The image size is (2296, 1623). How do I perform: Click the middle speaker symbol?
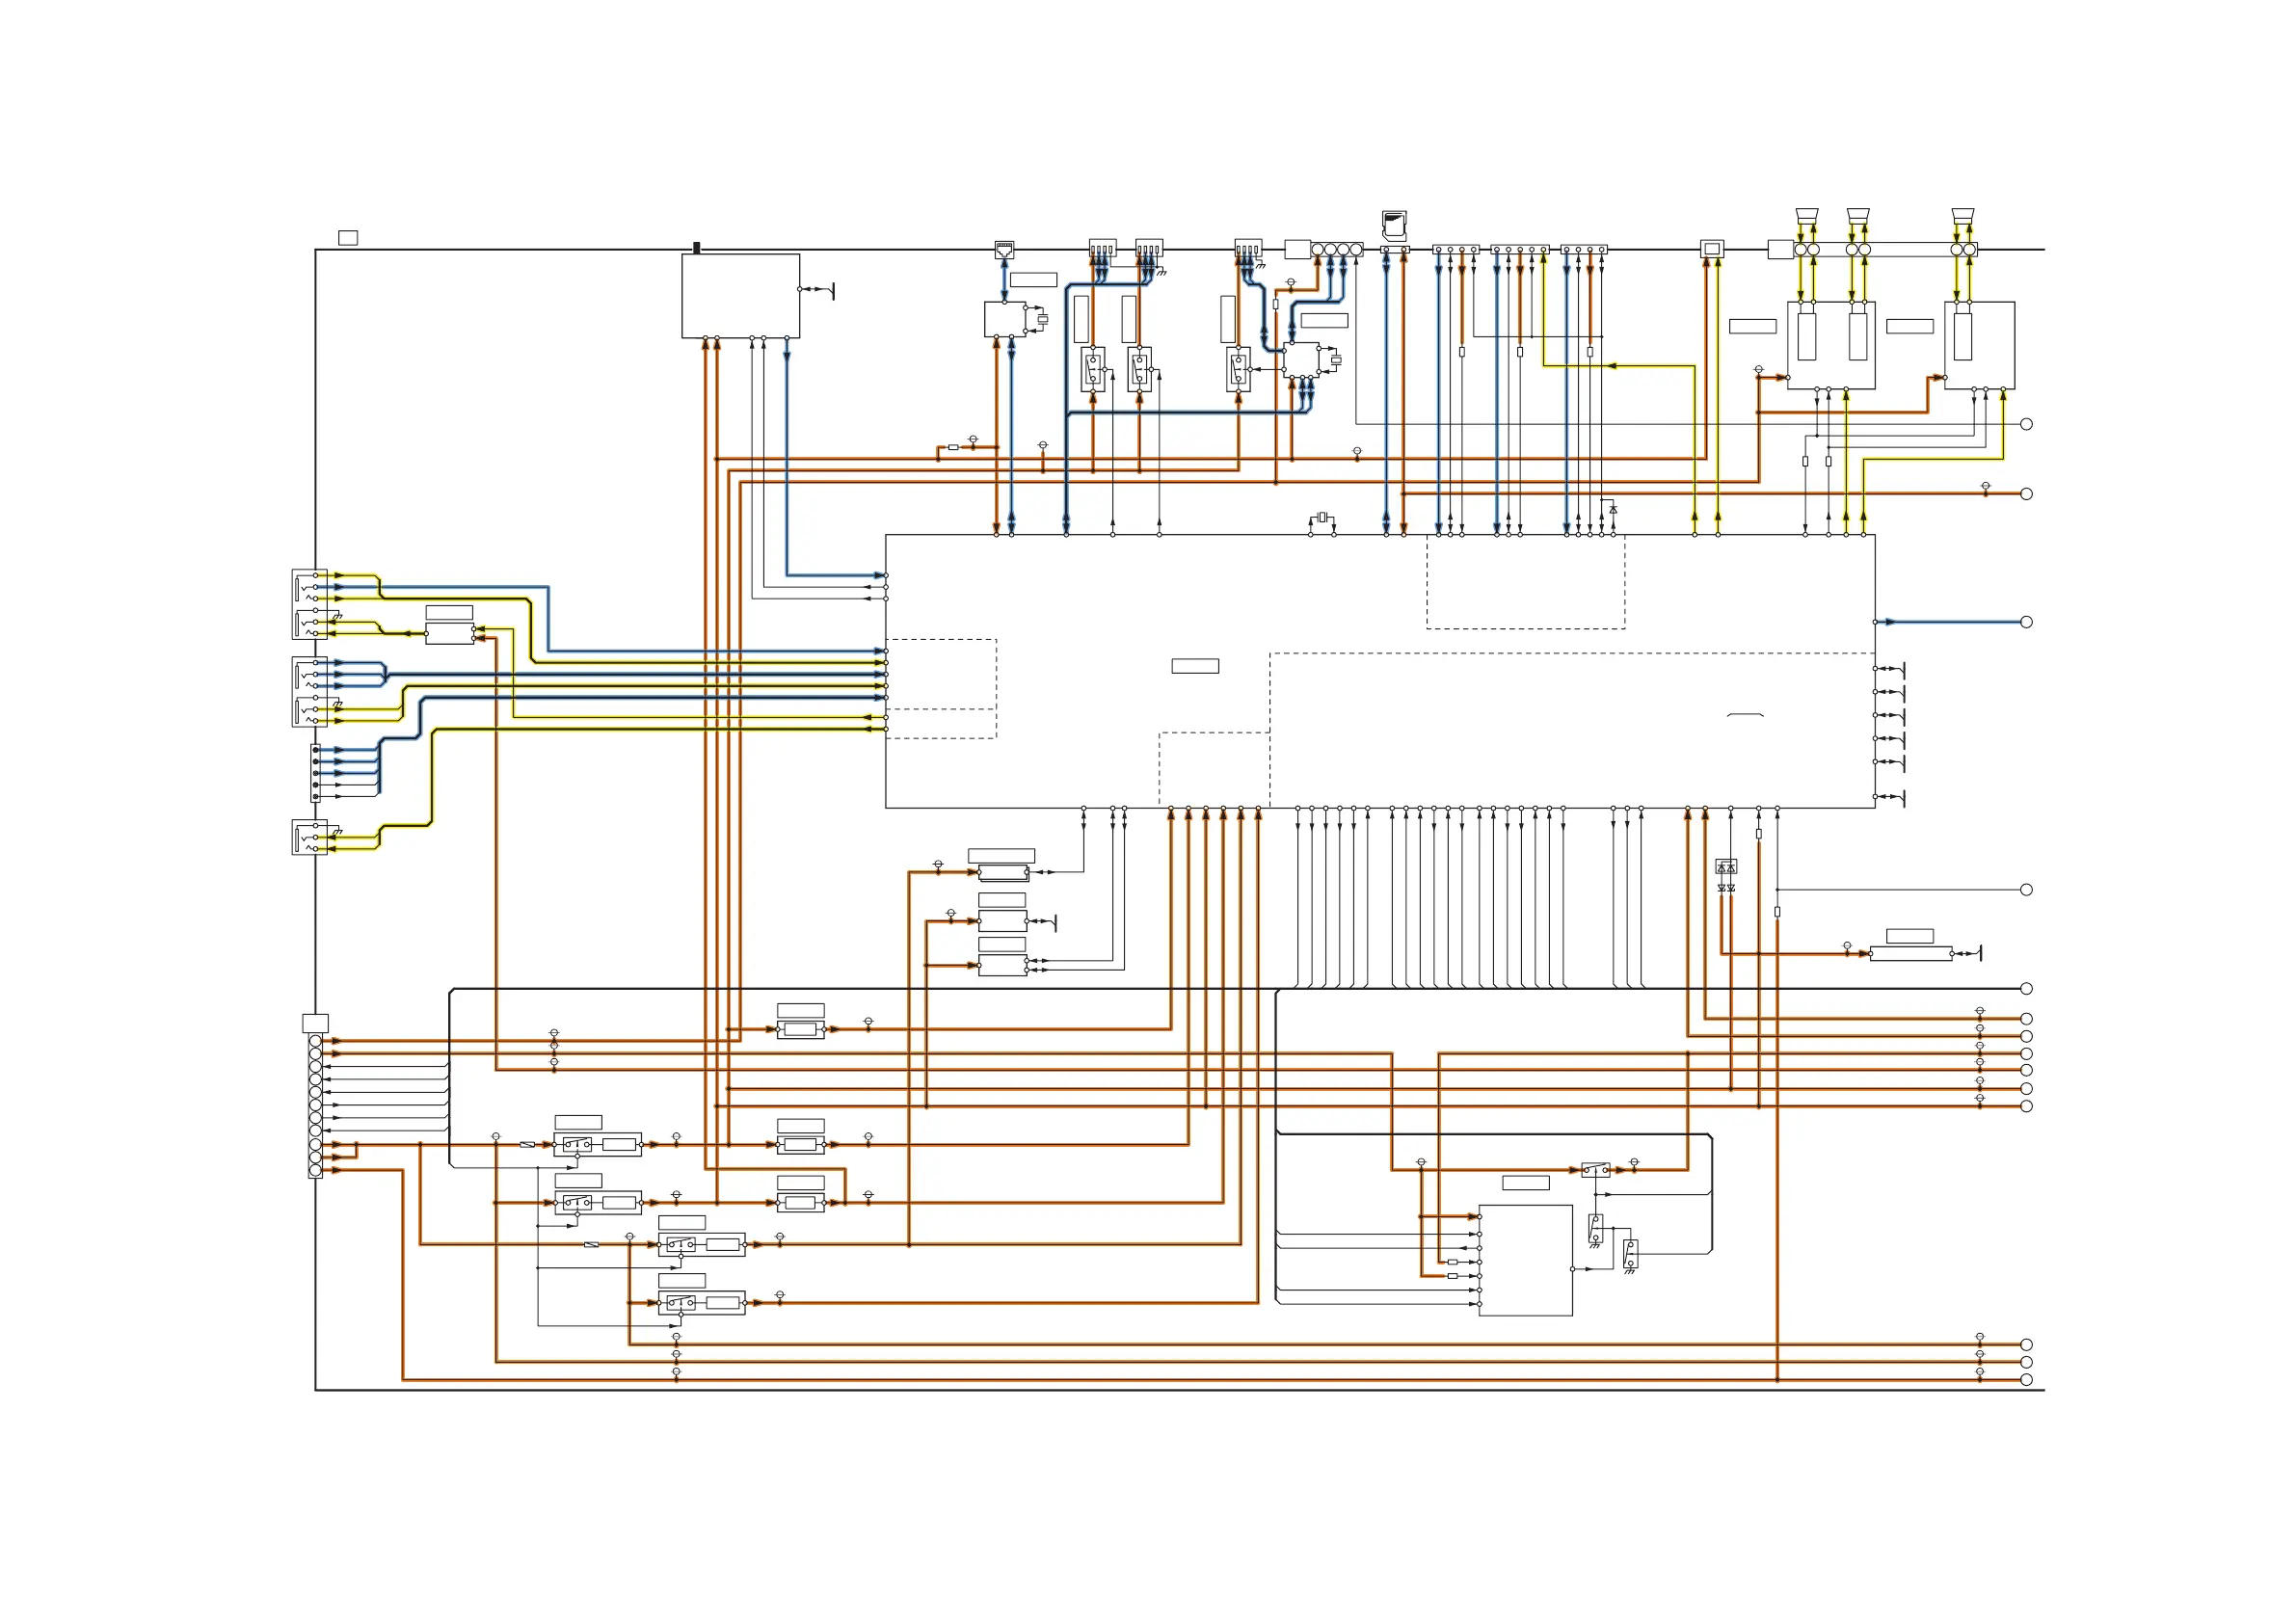(x=1858, y=216)
